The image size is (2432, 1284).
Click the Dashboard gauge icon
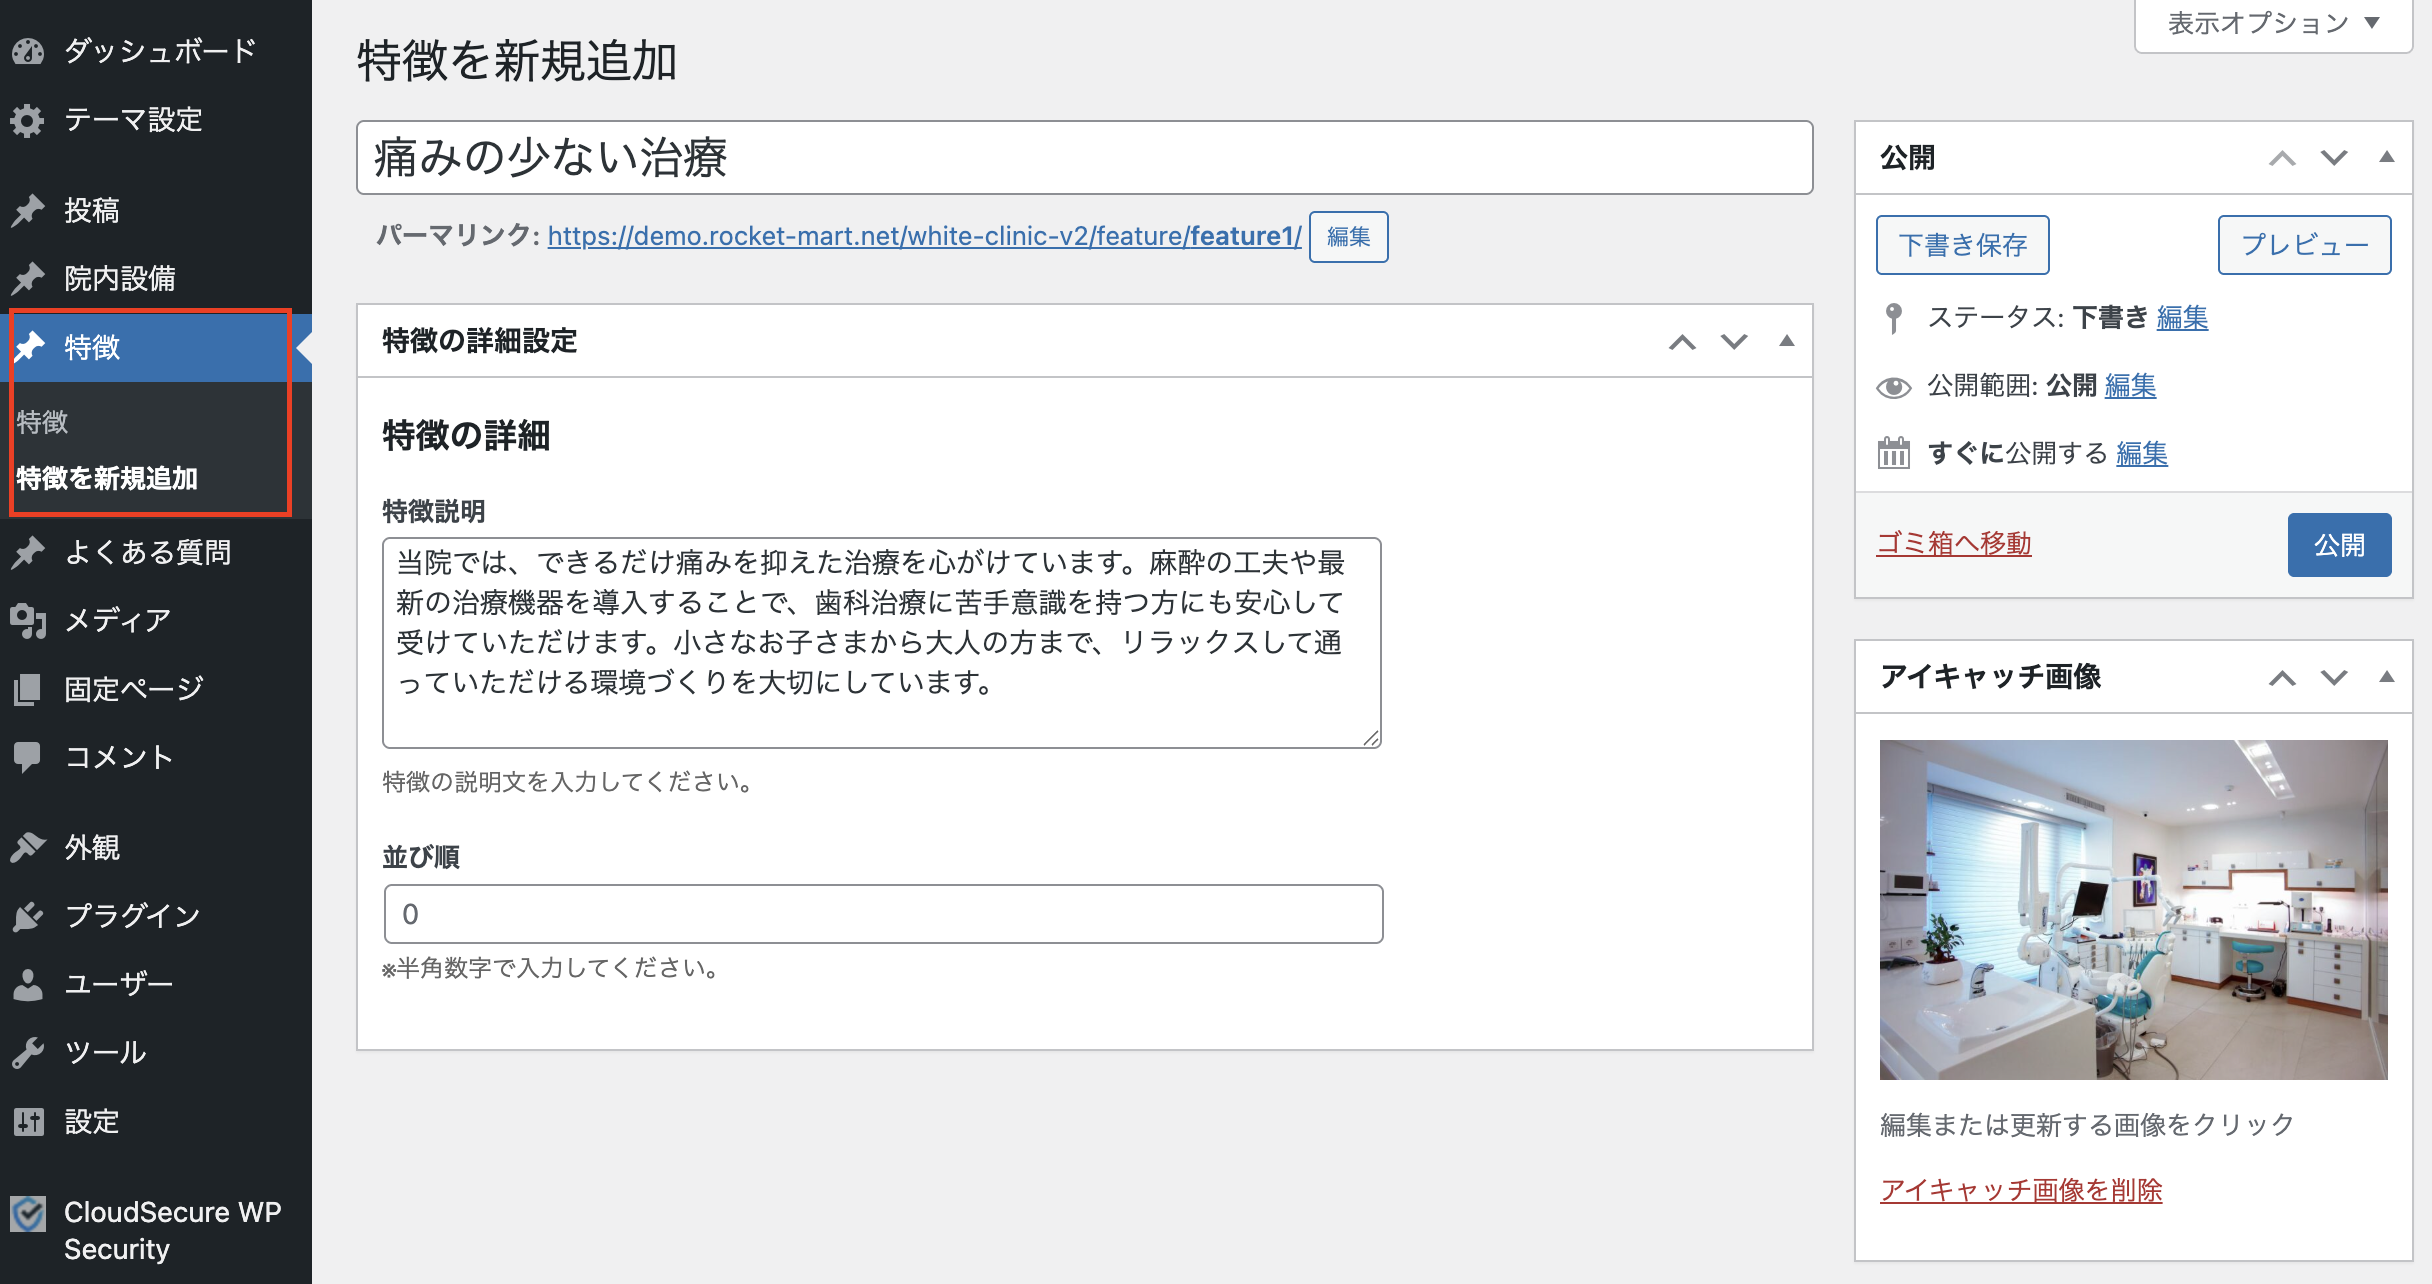[28, 51]
